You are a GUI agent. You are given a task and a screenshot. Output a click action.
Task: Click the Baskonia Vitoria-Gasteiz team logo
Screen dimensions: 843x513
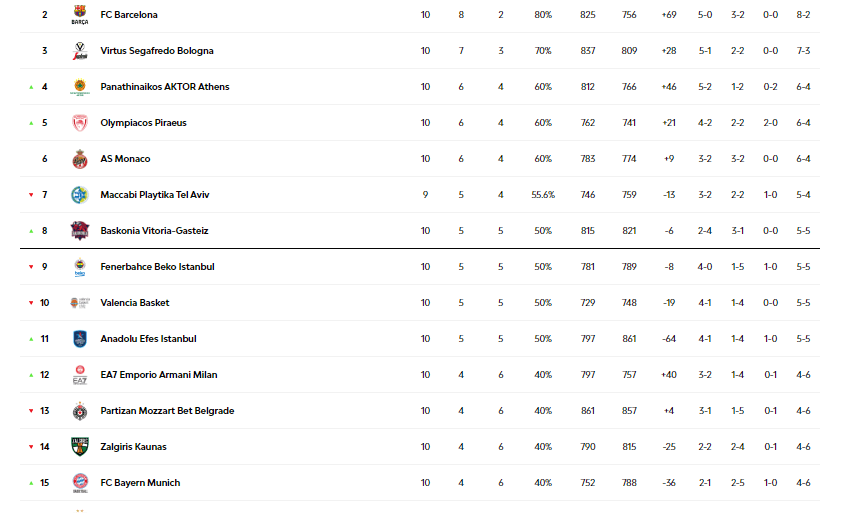(80, 231)
